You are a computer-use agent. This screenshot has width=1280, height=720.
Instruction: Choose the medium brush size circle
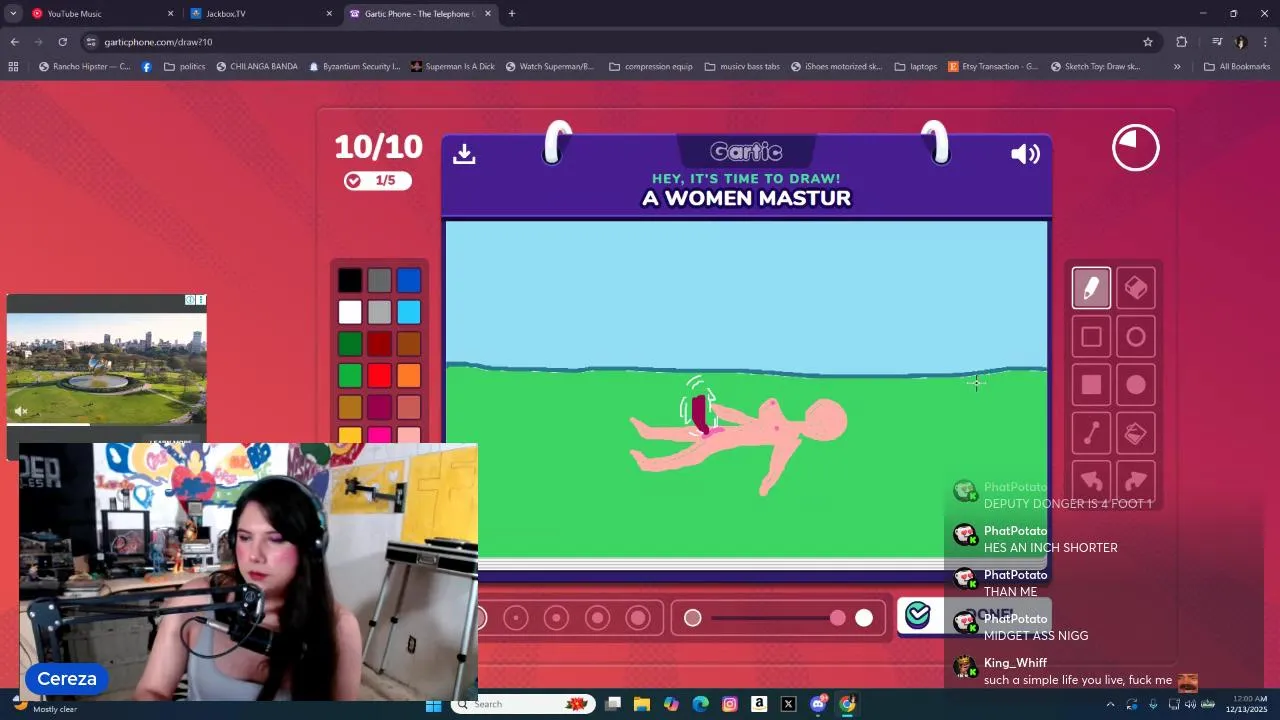(556, 618)
